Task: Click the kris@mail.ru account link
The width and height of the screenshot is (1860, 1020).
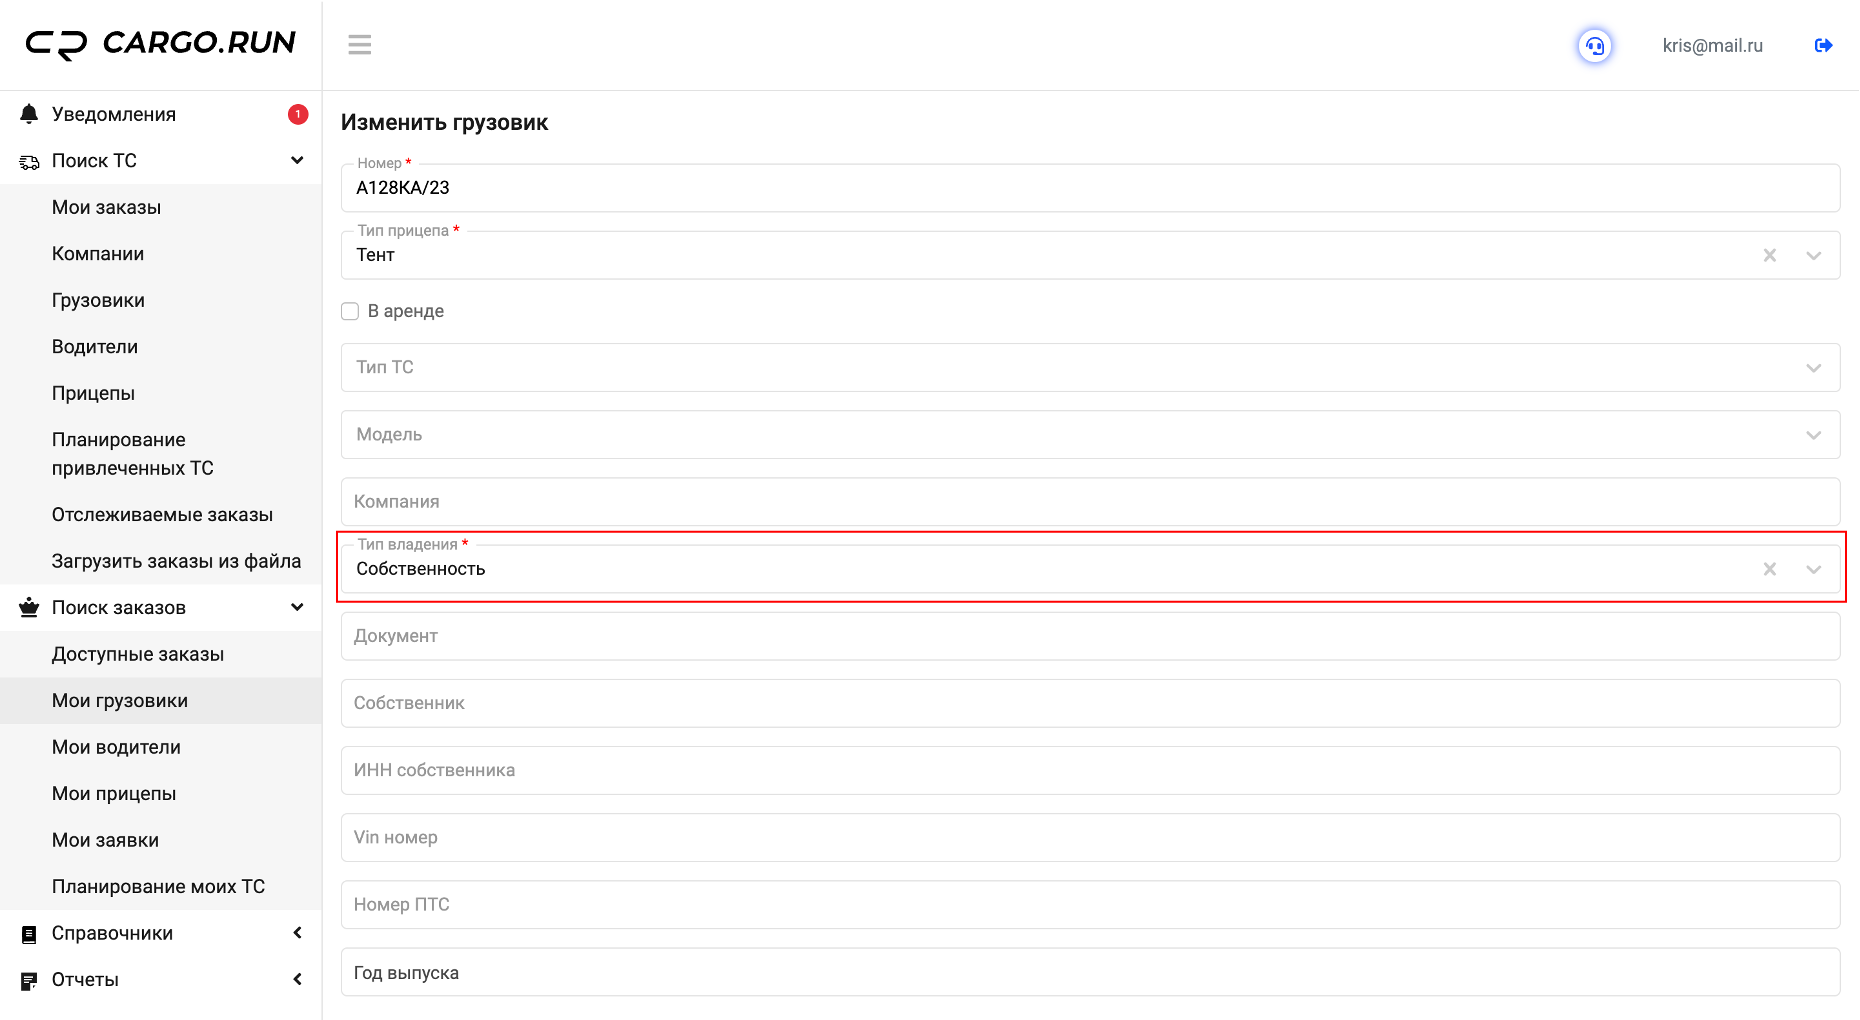Action: [x=1712, y=46]
